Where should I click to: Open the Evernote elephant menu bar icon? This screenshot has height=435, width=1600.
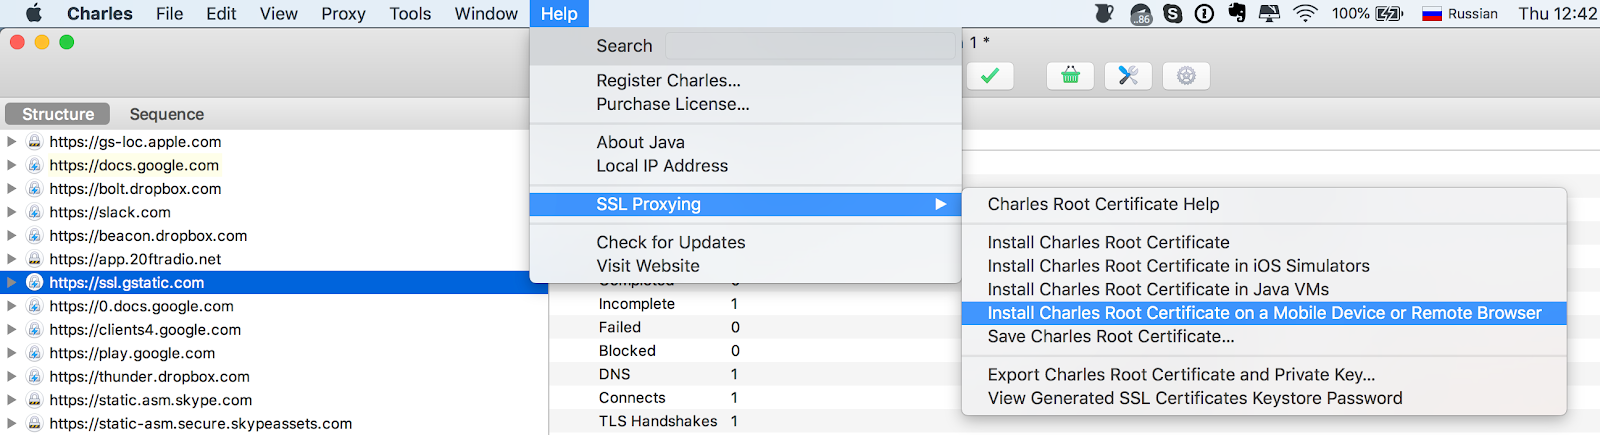tap(1237, 13)
